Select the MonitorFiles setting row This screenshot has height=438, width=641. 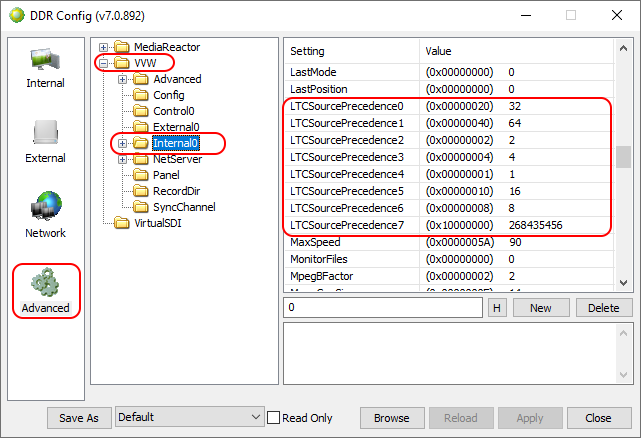449,259
